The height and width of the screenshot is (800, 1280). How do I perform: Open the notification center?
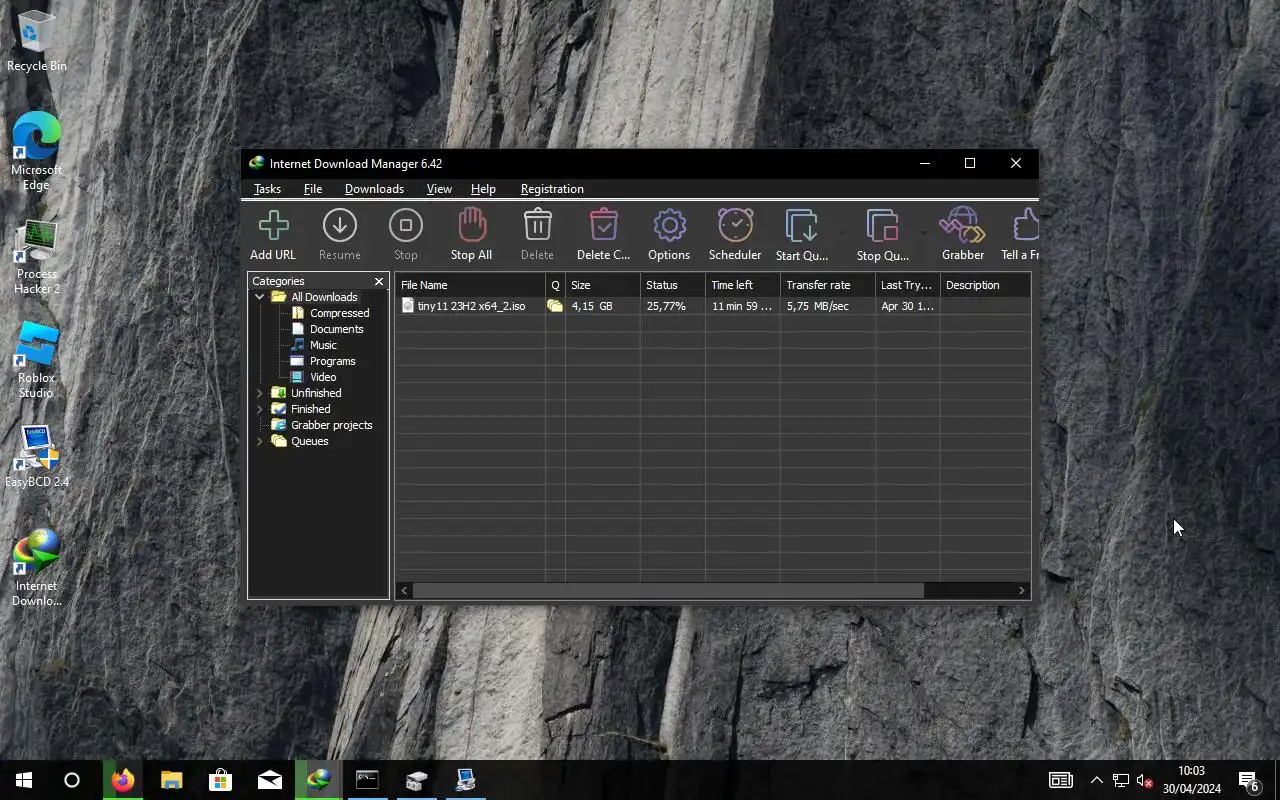[x=1249, y=780]
